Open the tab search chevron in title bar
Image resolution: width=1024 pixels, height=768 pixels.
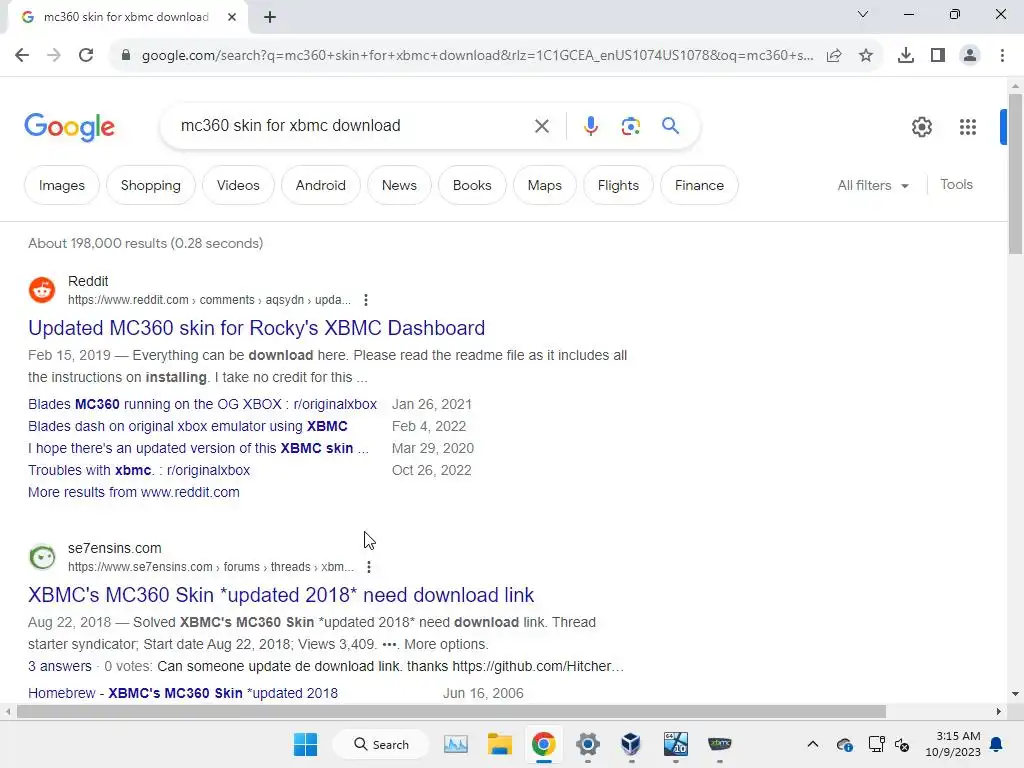(x=863, y=14)
